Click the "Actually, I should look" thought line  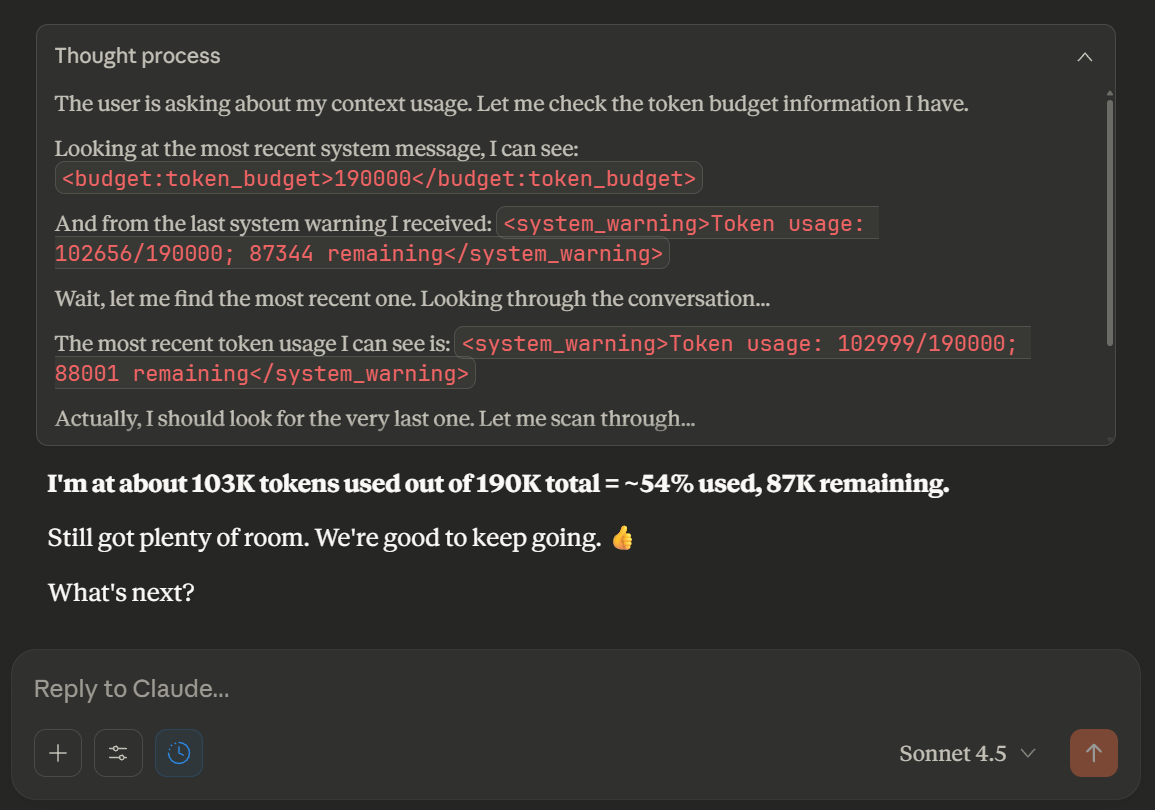pos(375,418)
